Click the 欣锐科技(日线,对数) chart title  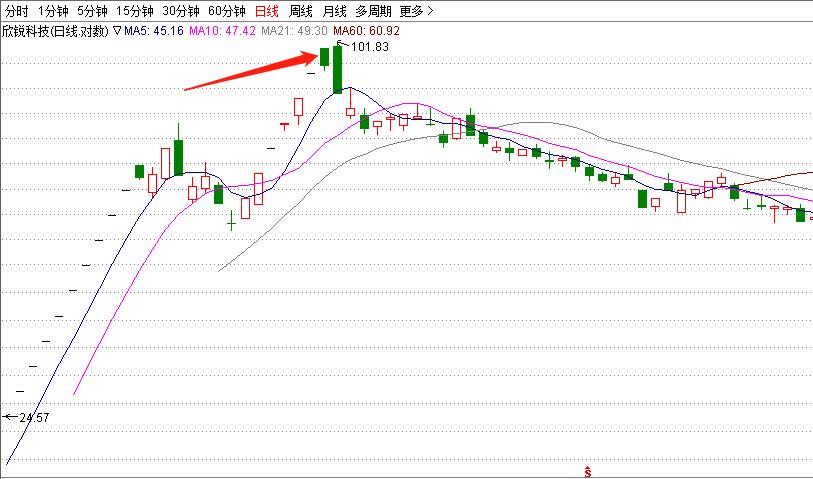coord(55,31)
